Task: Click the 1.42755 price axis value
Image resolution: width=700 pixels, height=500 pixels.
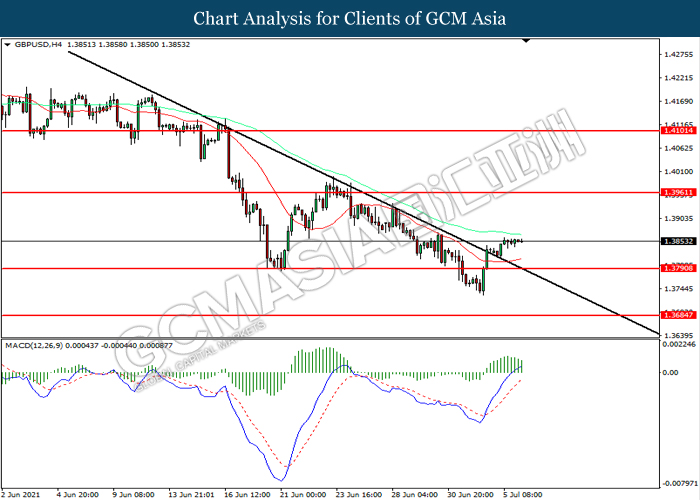Action: click(679, 54)
